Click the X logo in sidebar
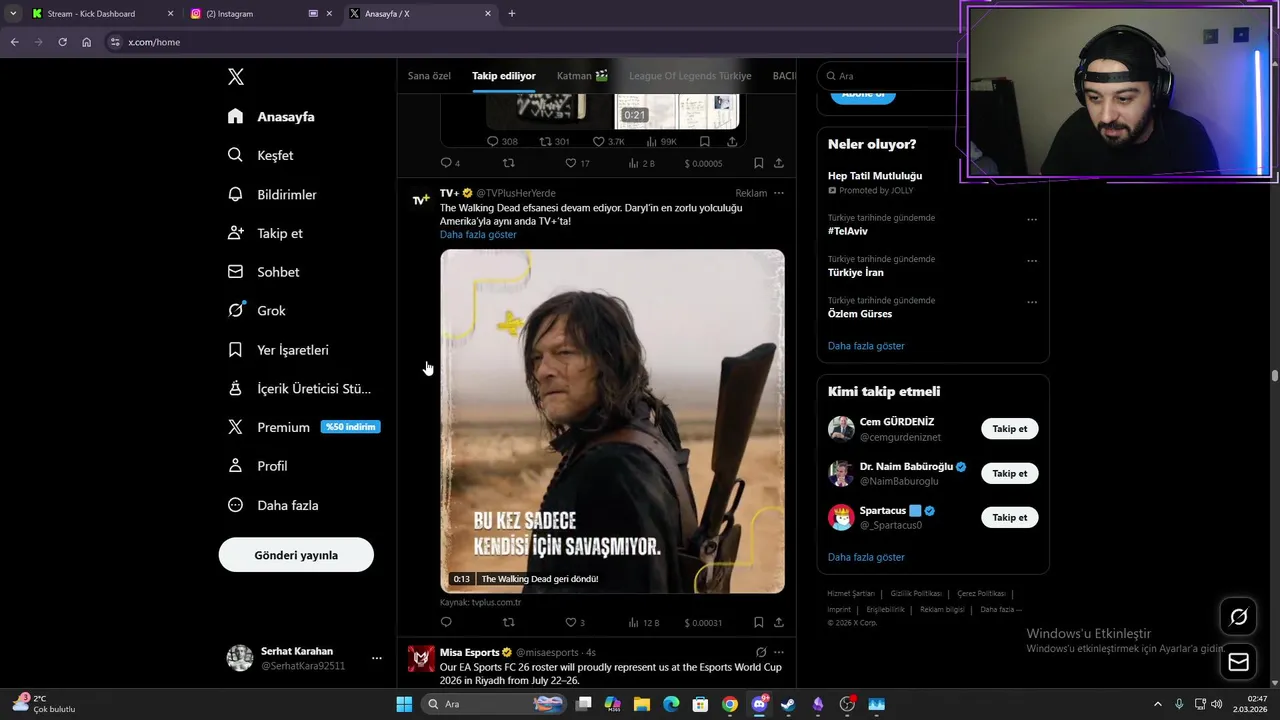 235,77
